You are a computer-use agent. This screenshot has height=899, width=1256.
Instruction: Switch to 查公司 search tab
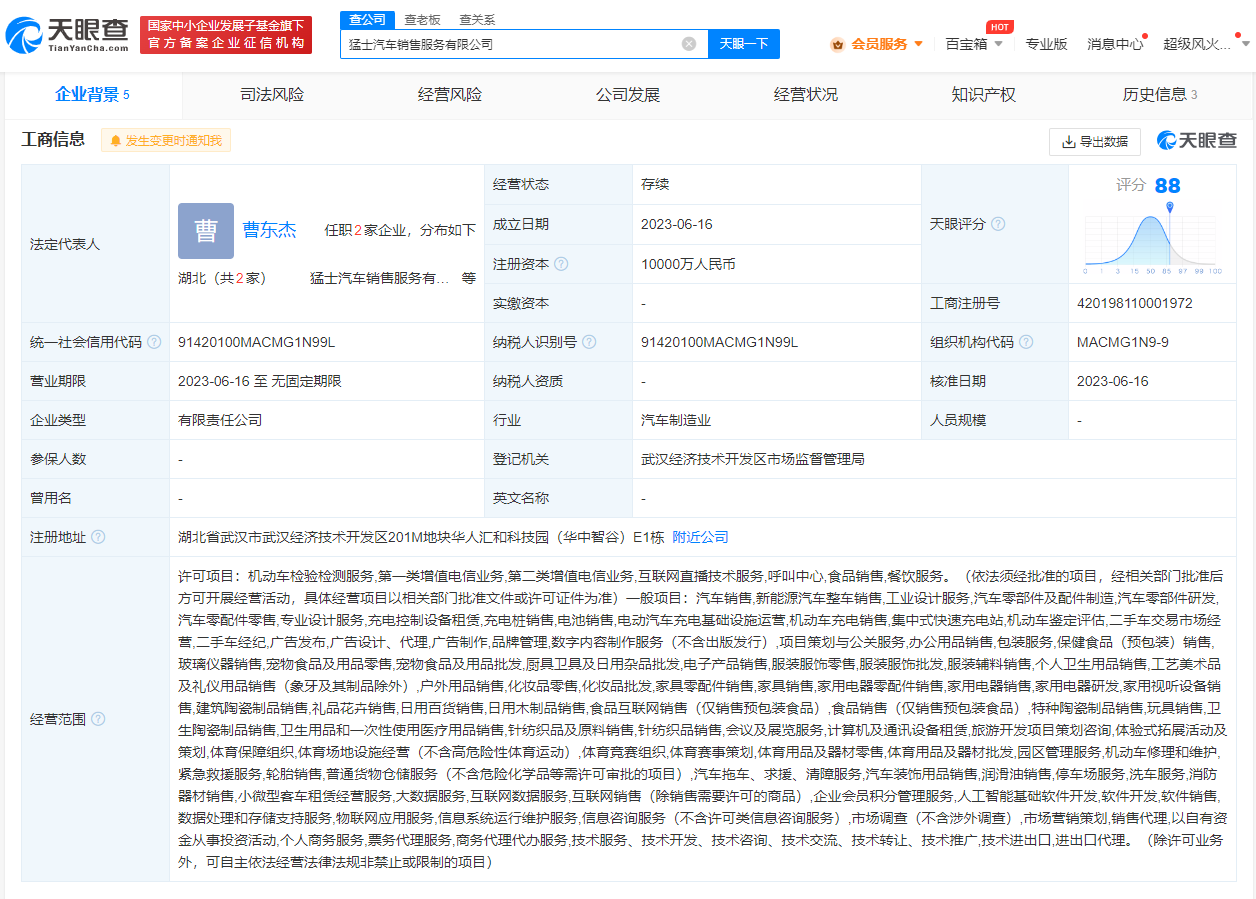367,20
